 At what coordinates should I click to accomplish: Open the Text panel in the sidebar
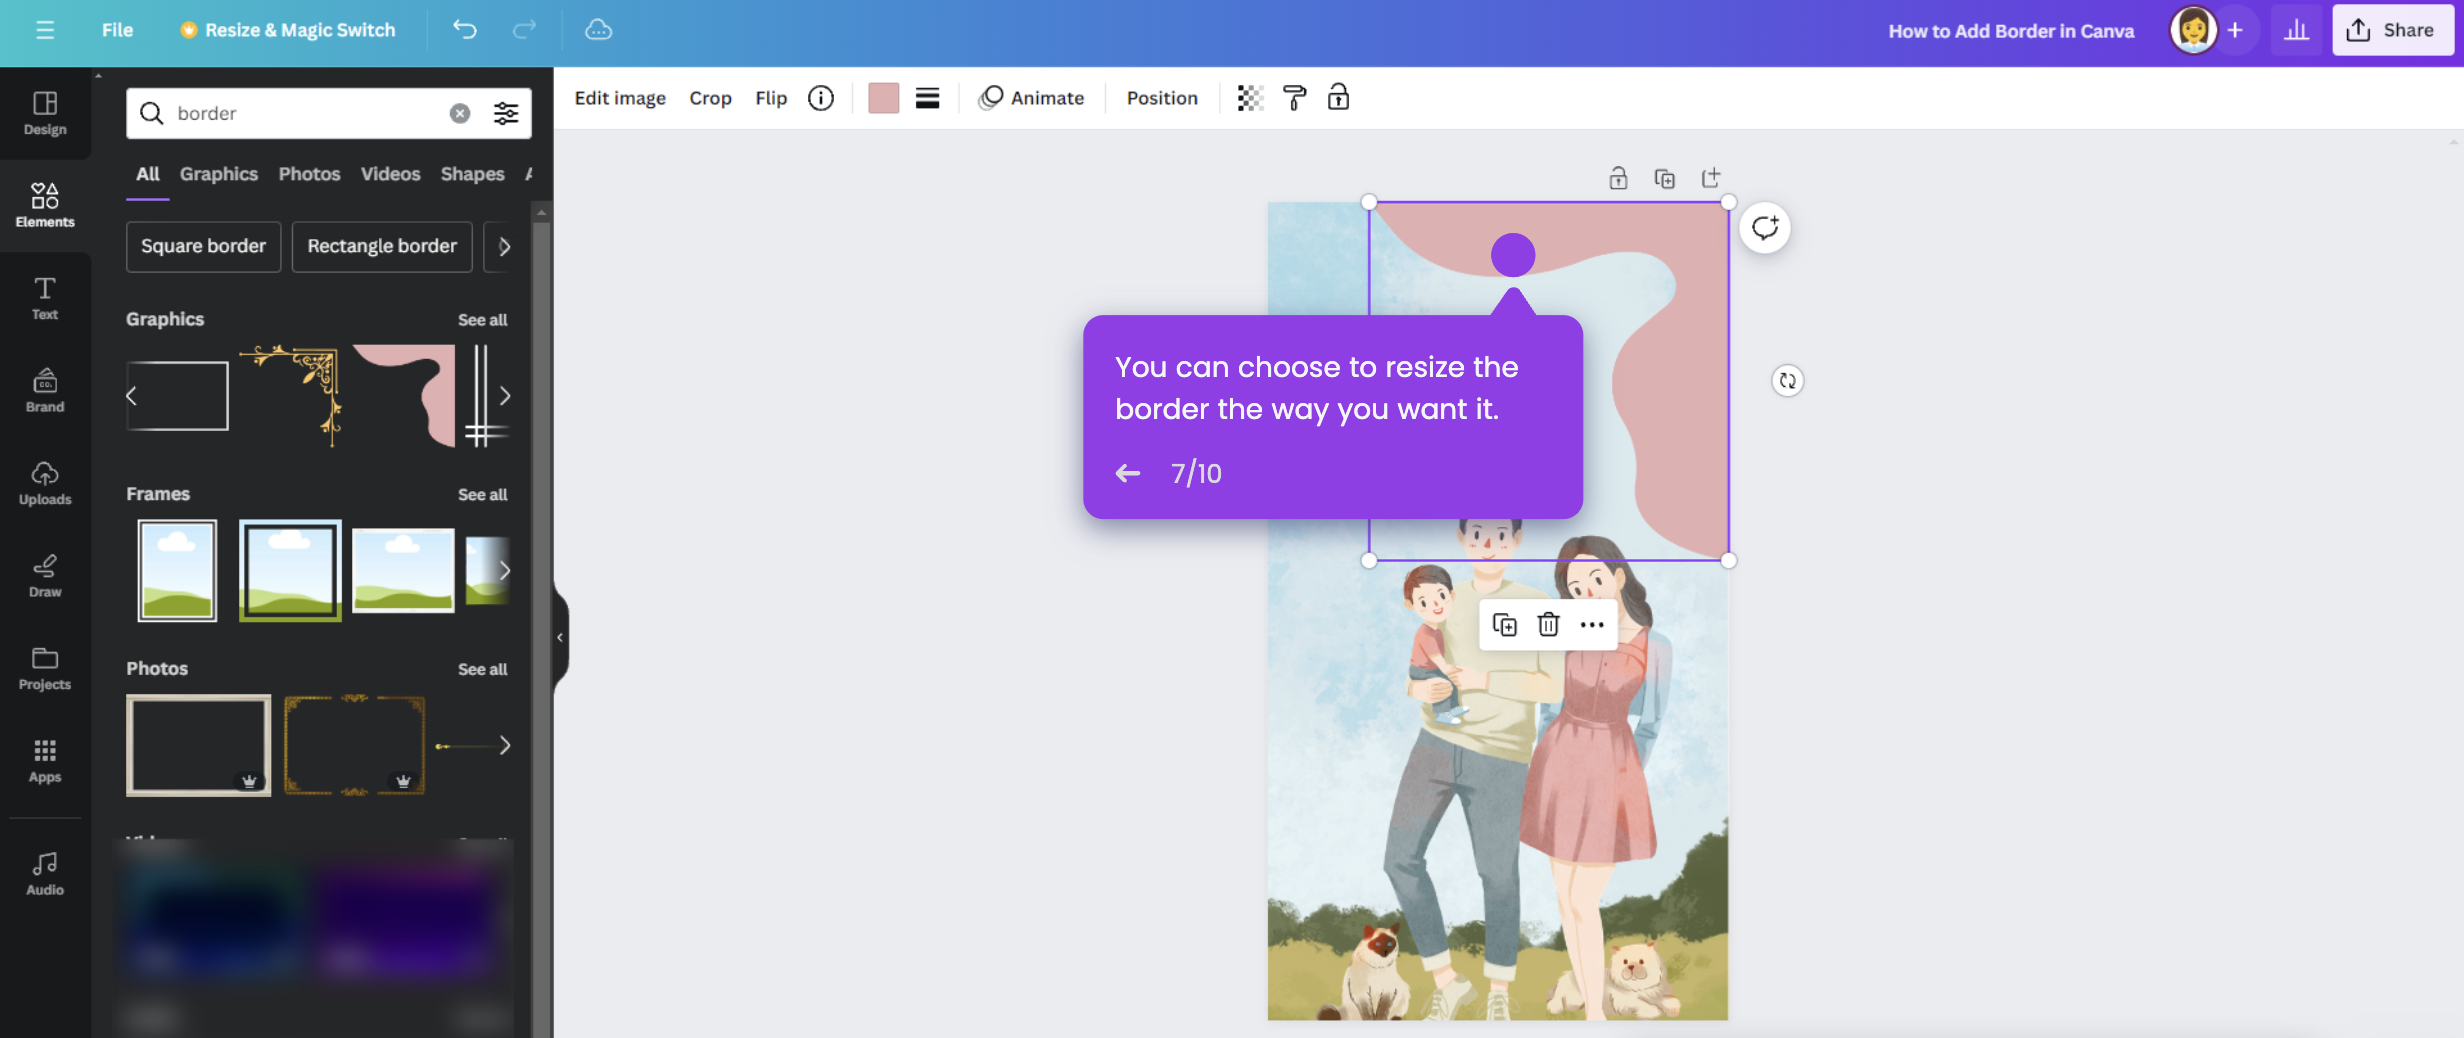pyautogui.click(x=44, y=297)
